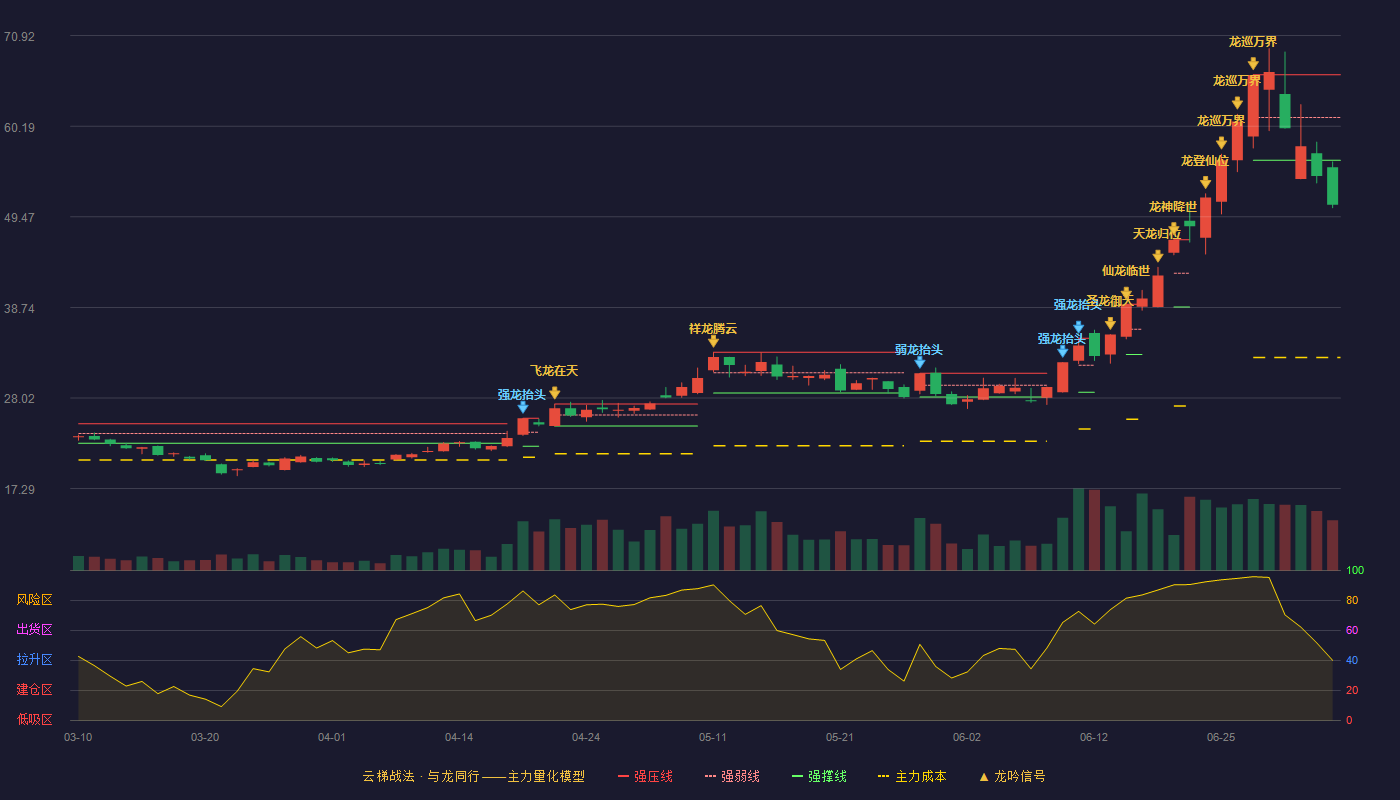Click the 06-12 date axis label
This screenshot has height=800, width=1400.
point(1094,737)
